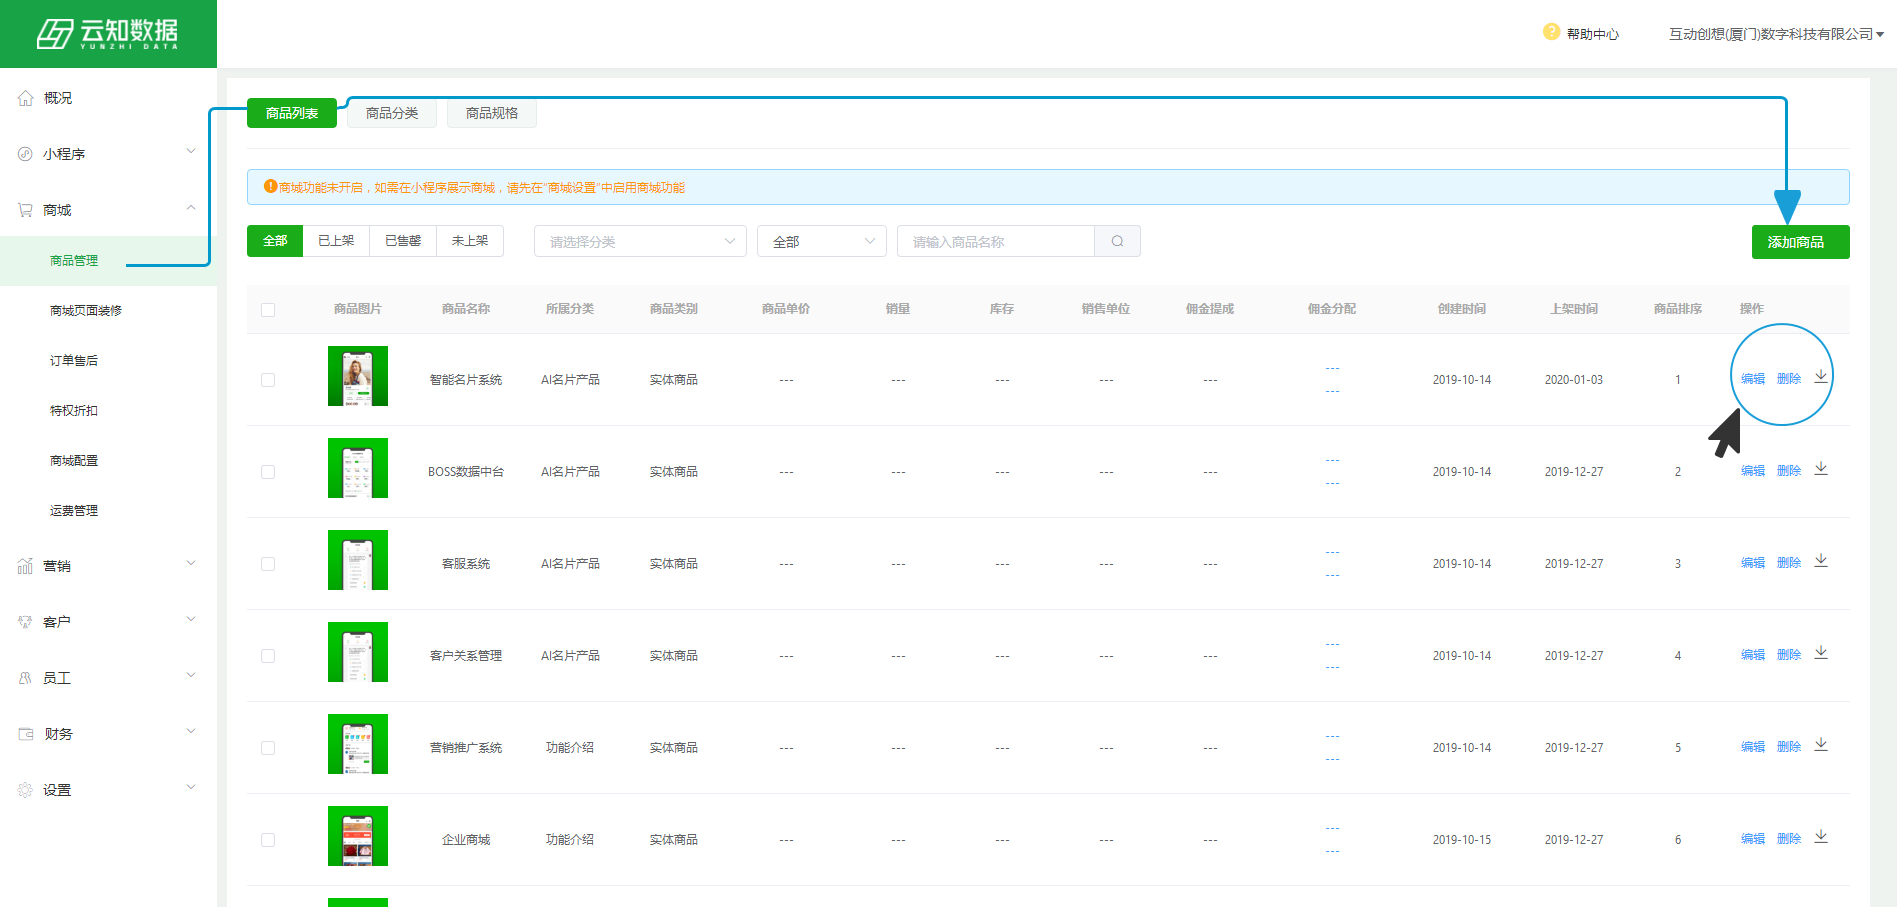This screenshot has height=907, width=1897.
Task: Focus the product name search field
Action: pyautogui.click(x=996, y=241)
